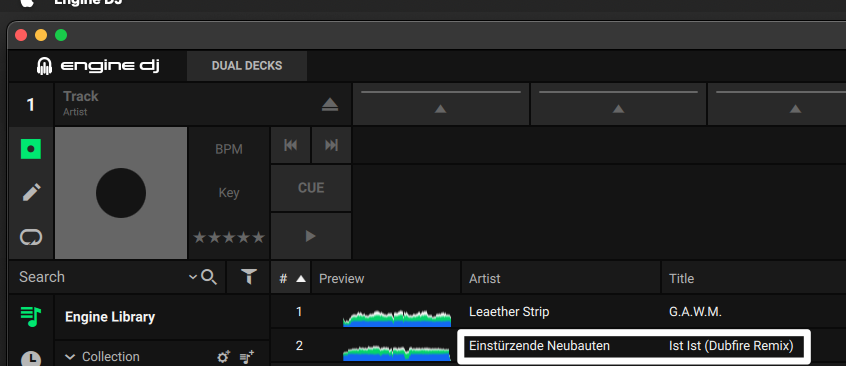Preview waveform of track 2
Viewport: 846px width, 366px height.
point(397,353)
